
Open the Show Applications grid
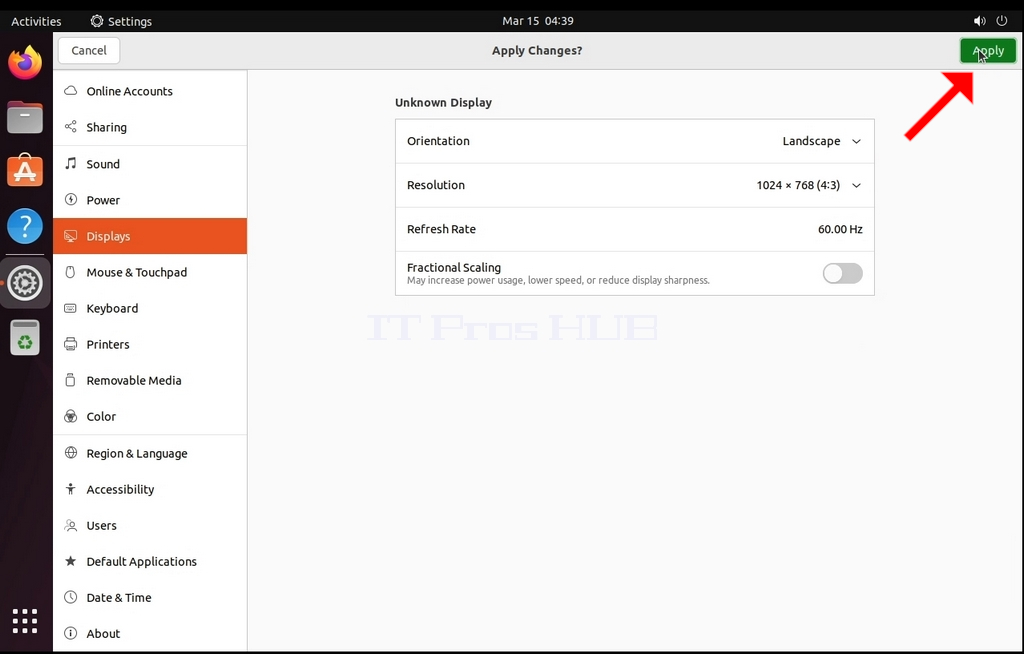(25, 621)
